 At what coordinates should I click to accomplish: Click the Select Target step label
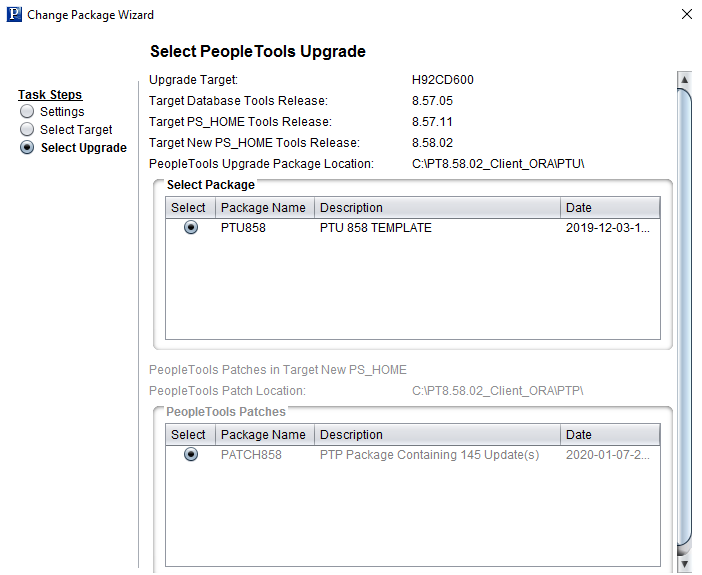[x=76, y=129]
